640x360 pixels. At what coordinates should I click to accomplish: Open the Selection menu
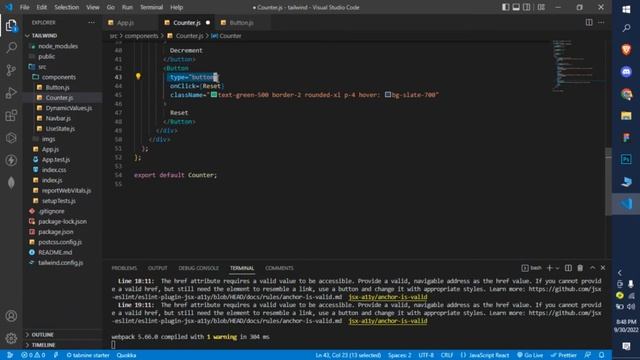click(67, 7)
